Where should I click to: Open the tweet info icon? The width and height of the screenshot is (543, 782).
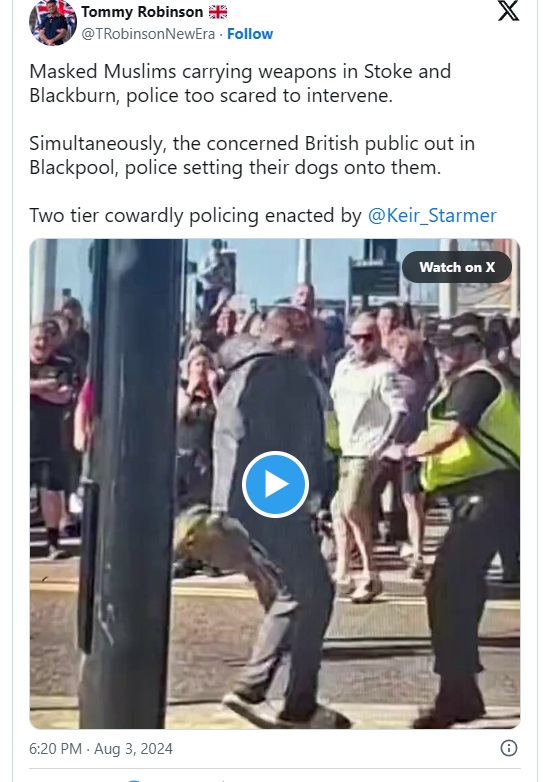click(x=509, y=748)
